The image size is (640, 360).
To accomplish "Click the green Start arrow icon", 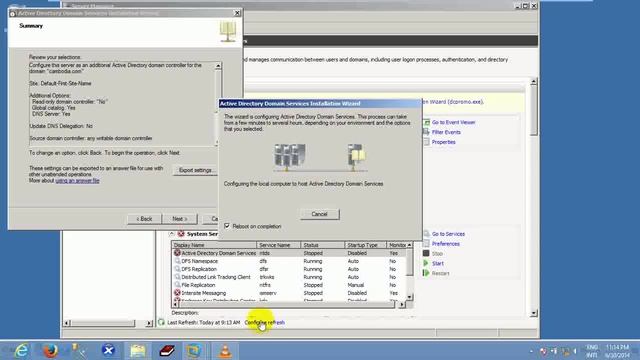I will tap(426, 263).
